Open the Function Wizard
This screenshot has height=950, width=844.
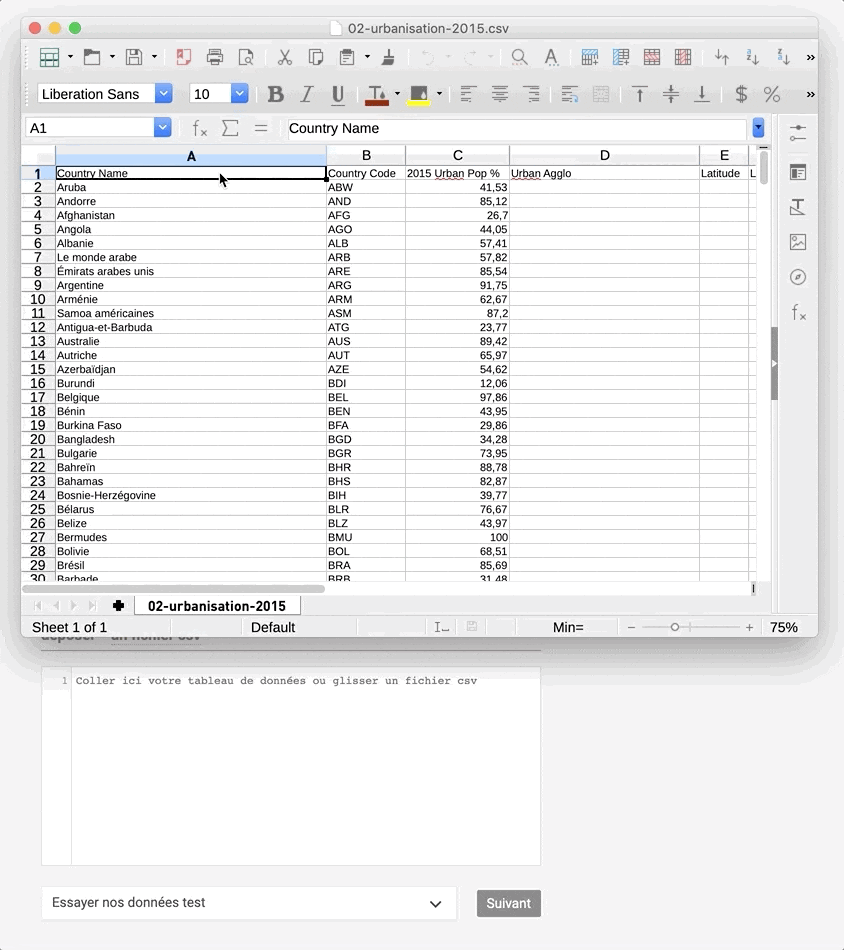tap(199, 128)
